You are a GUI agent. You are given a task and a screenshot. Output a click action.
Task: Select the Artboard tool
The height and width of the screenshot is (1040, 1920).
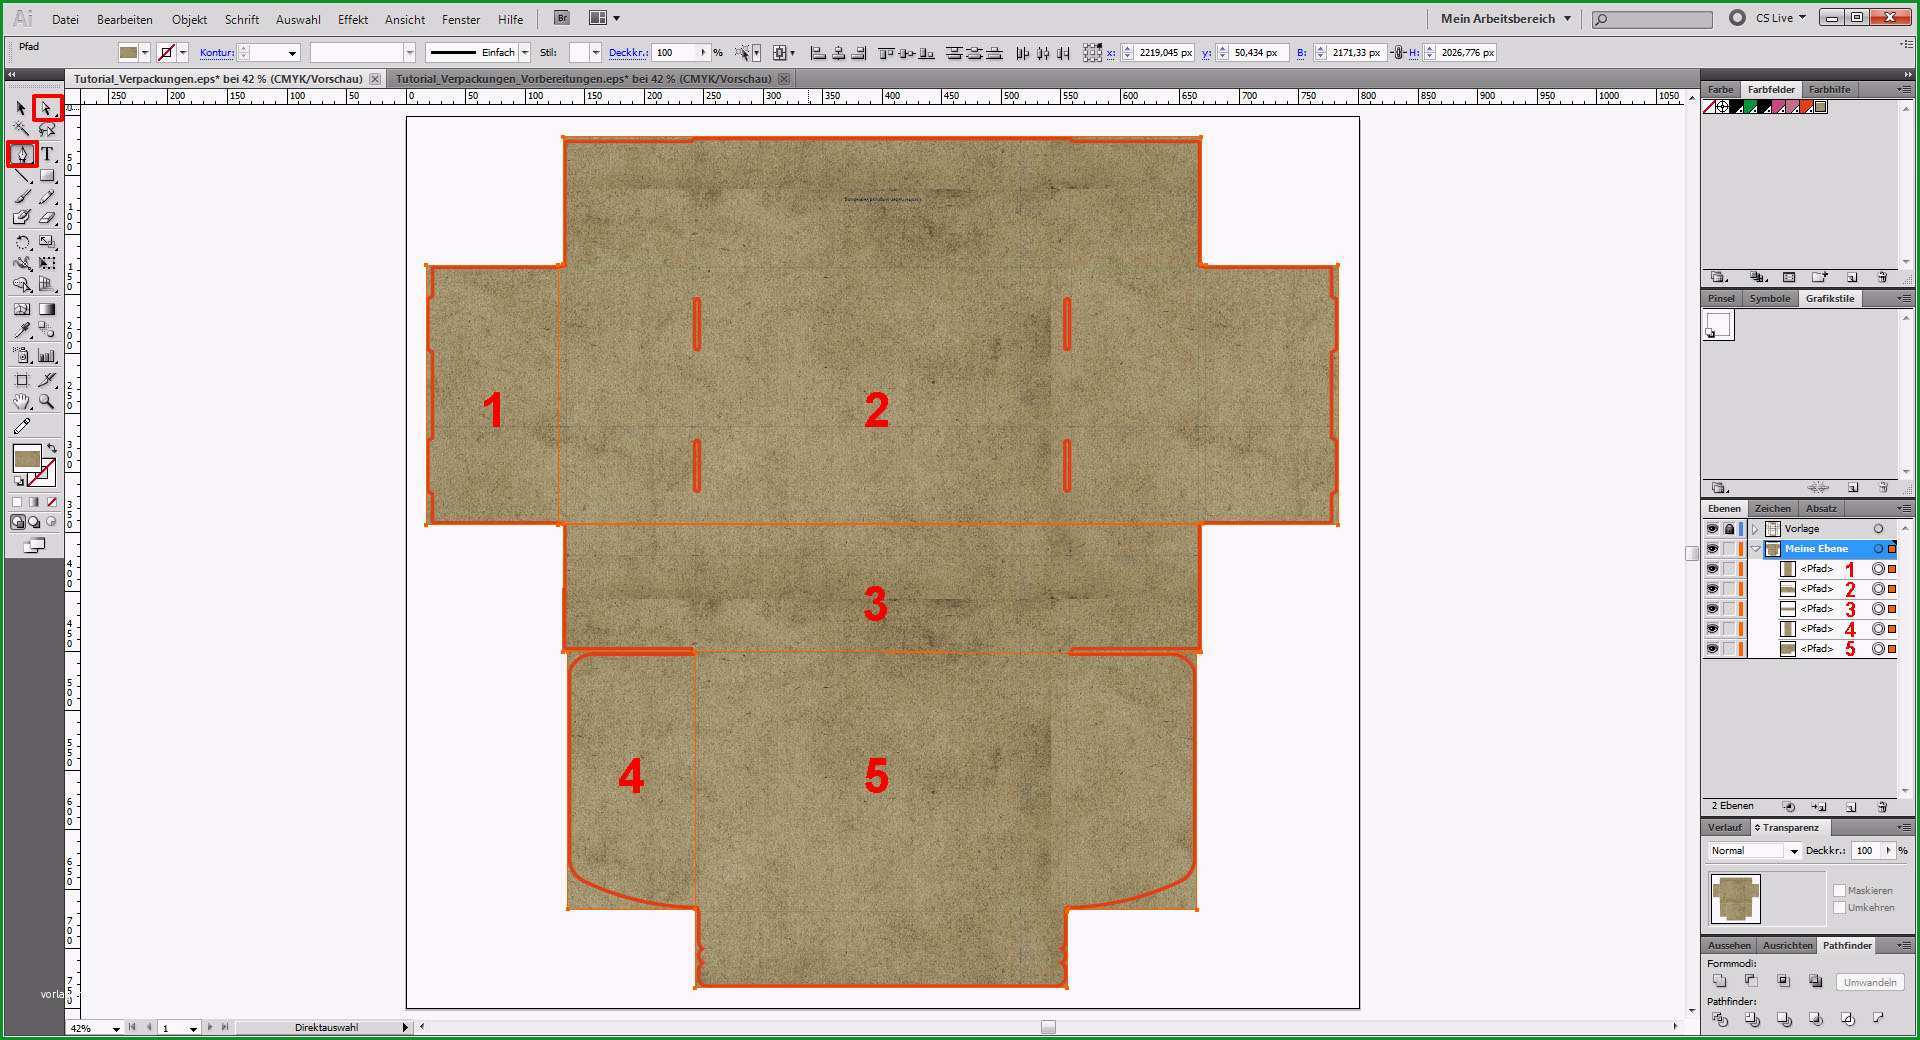(21, 379)
